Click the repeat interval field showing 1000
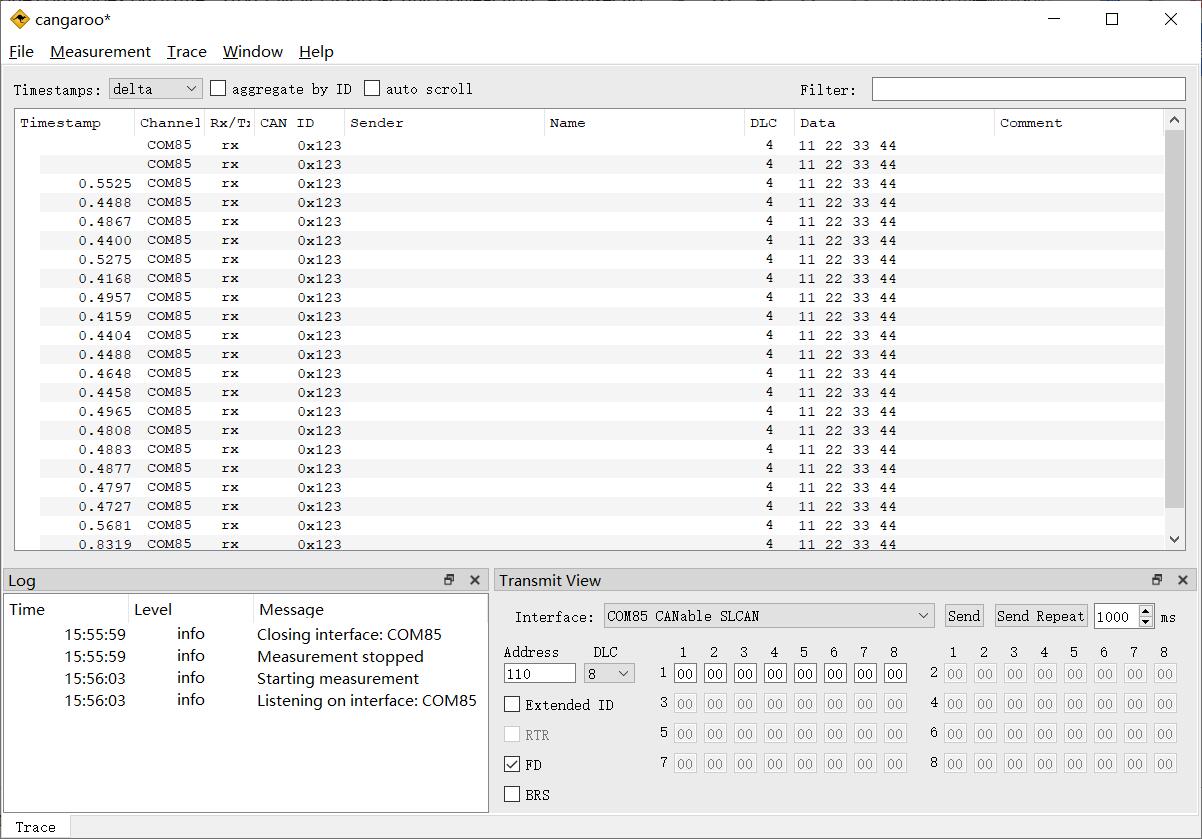This screenshot has height=839, width=1202. pos(1116,616)
